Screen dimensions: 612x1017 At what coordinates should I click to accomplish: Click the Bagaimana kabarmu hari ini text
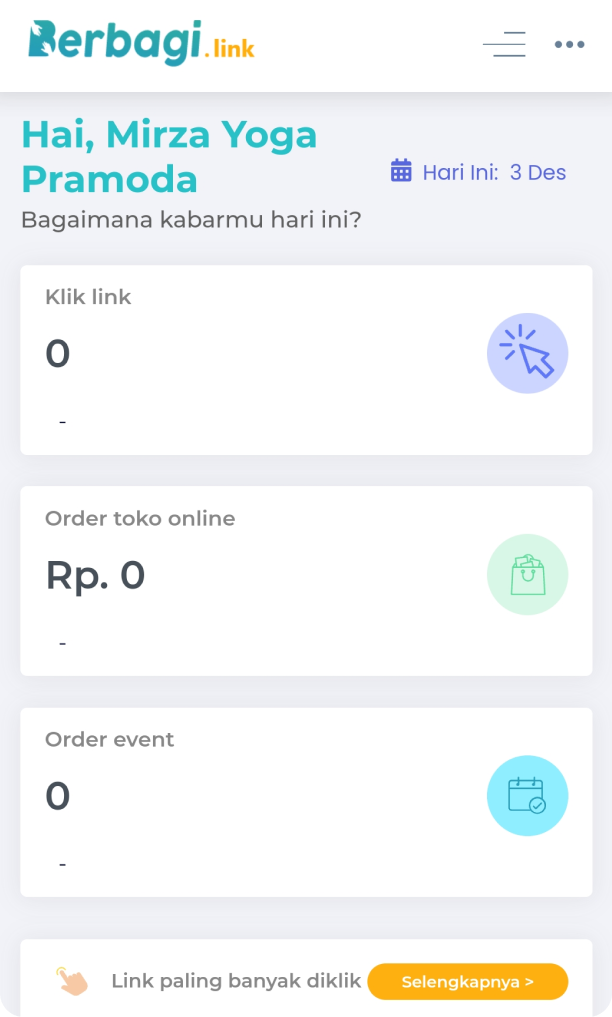[191, 219]
